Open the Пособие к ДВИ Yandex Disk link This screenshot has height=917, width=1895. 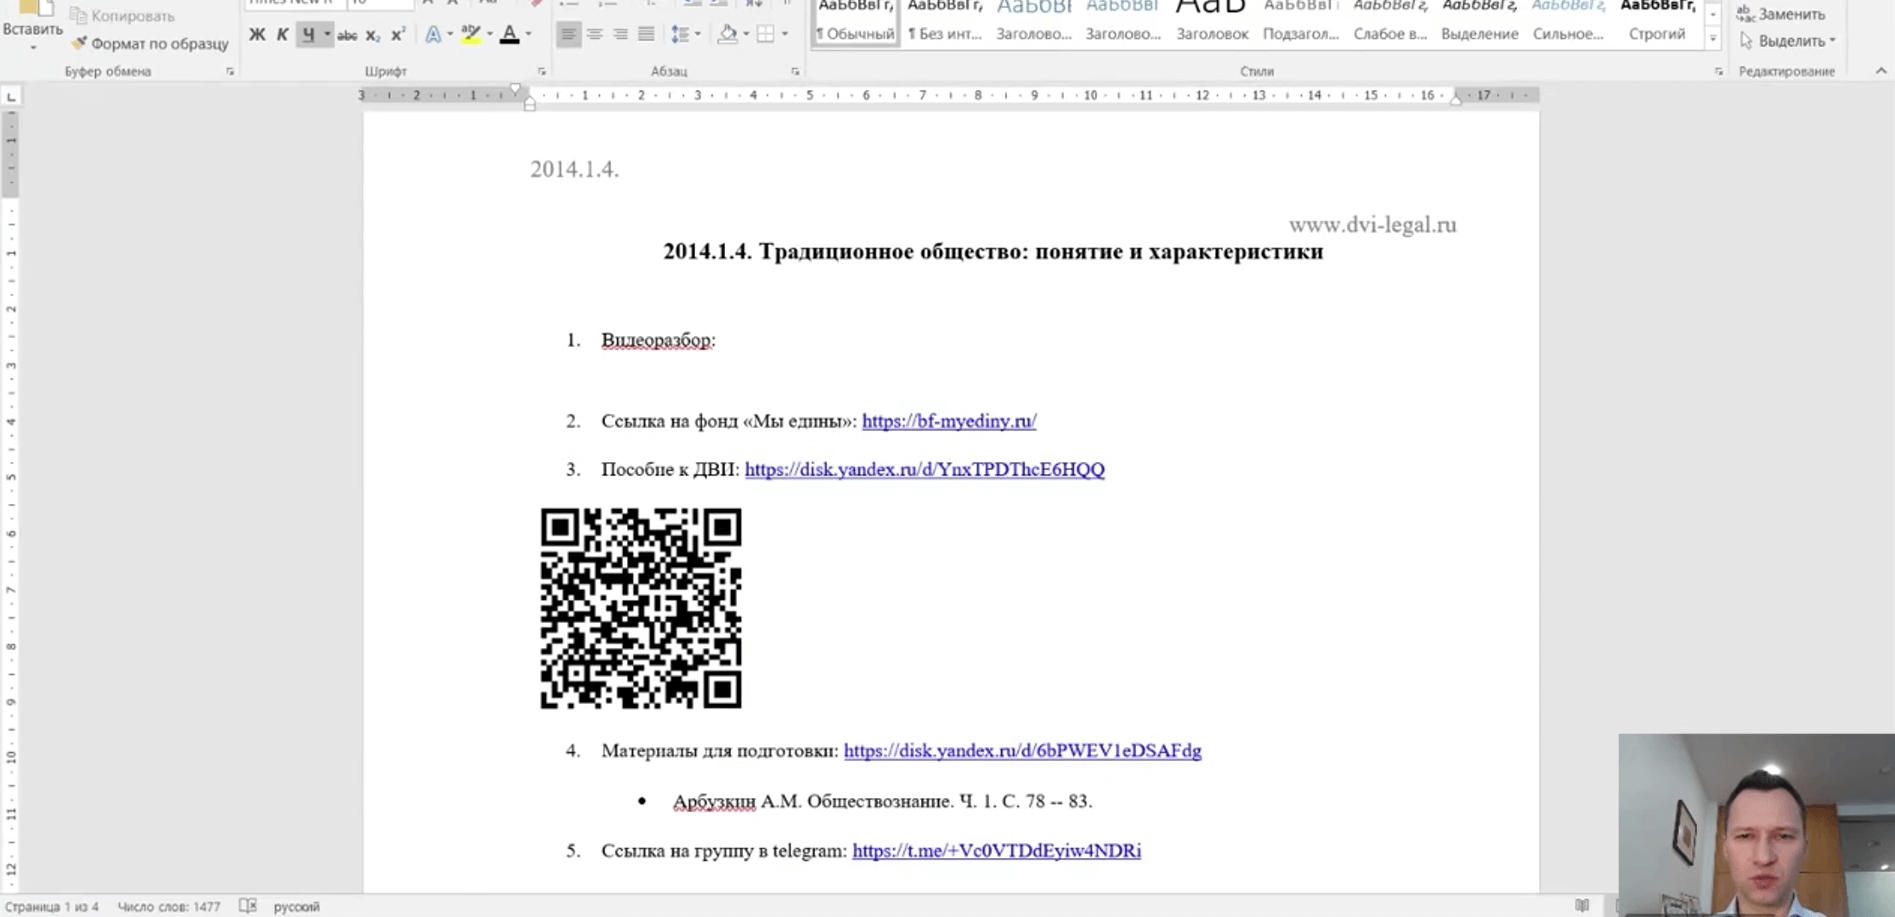pos(925,469)
